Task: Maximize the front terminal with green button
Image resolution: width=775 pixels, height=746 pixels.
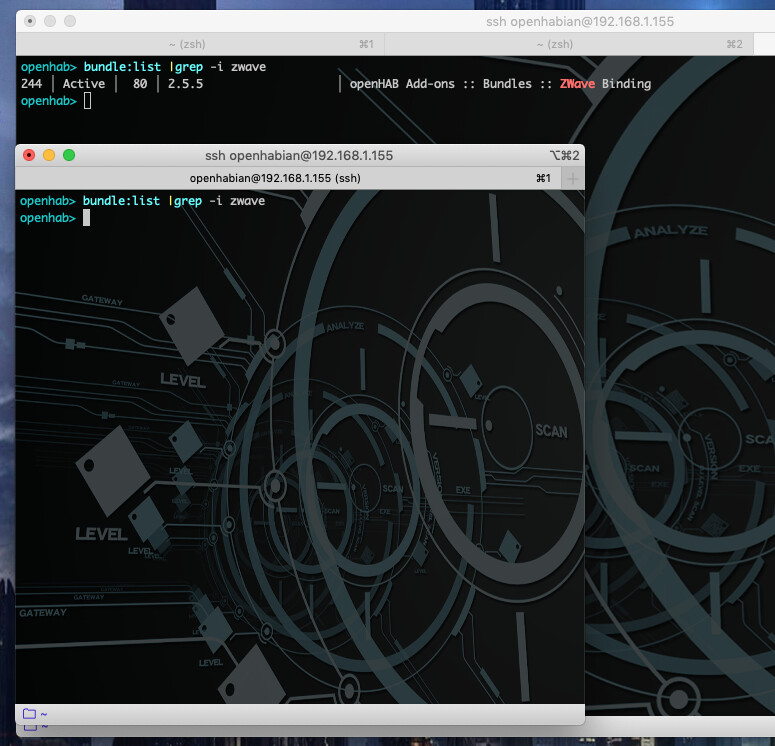Action: tap(69, 155)
